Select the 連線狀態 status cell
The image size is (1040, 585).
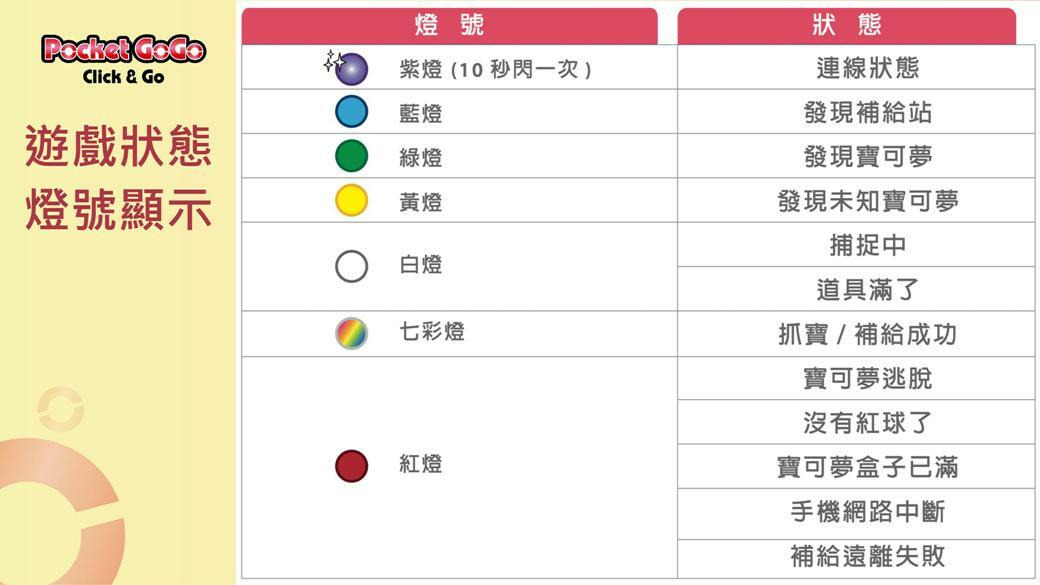pos(867,68)
